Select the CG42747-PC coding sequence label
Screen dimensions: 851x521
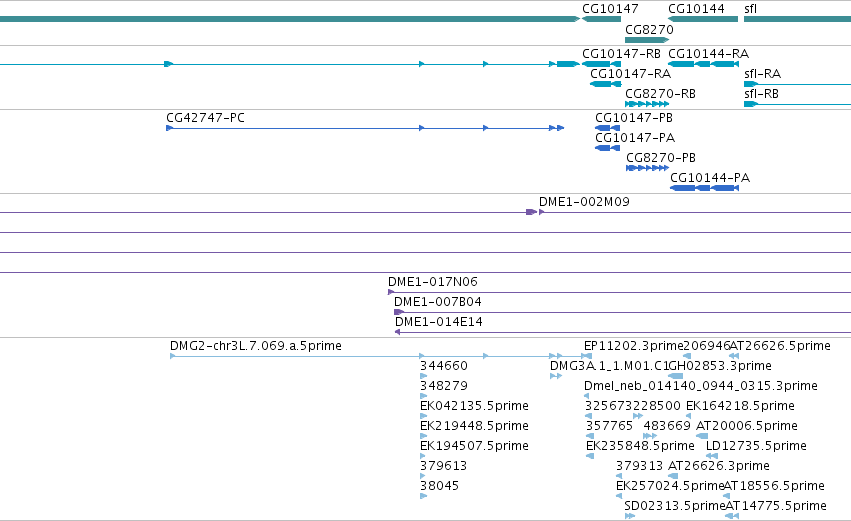point(205,118)
